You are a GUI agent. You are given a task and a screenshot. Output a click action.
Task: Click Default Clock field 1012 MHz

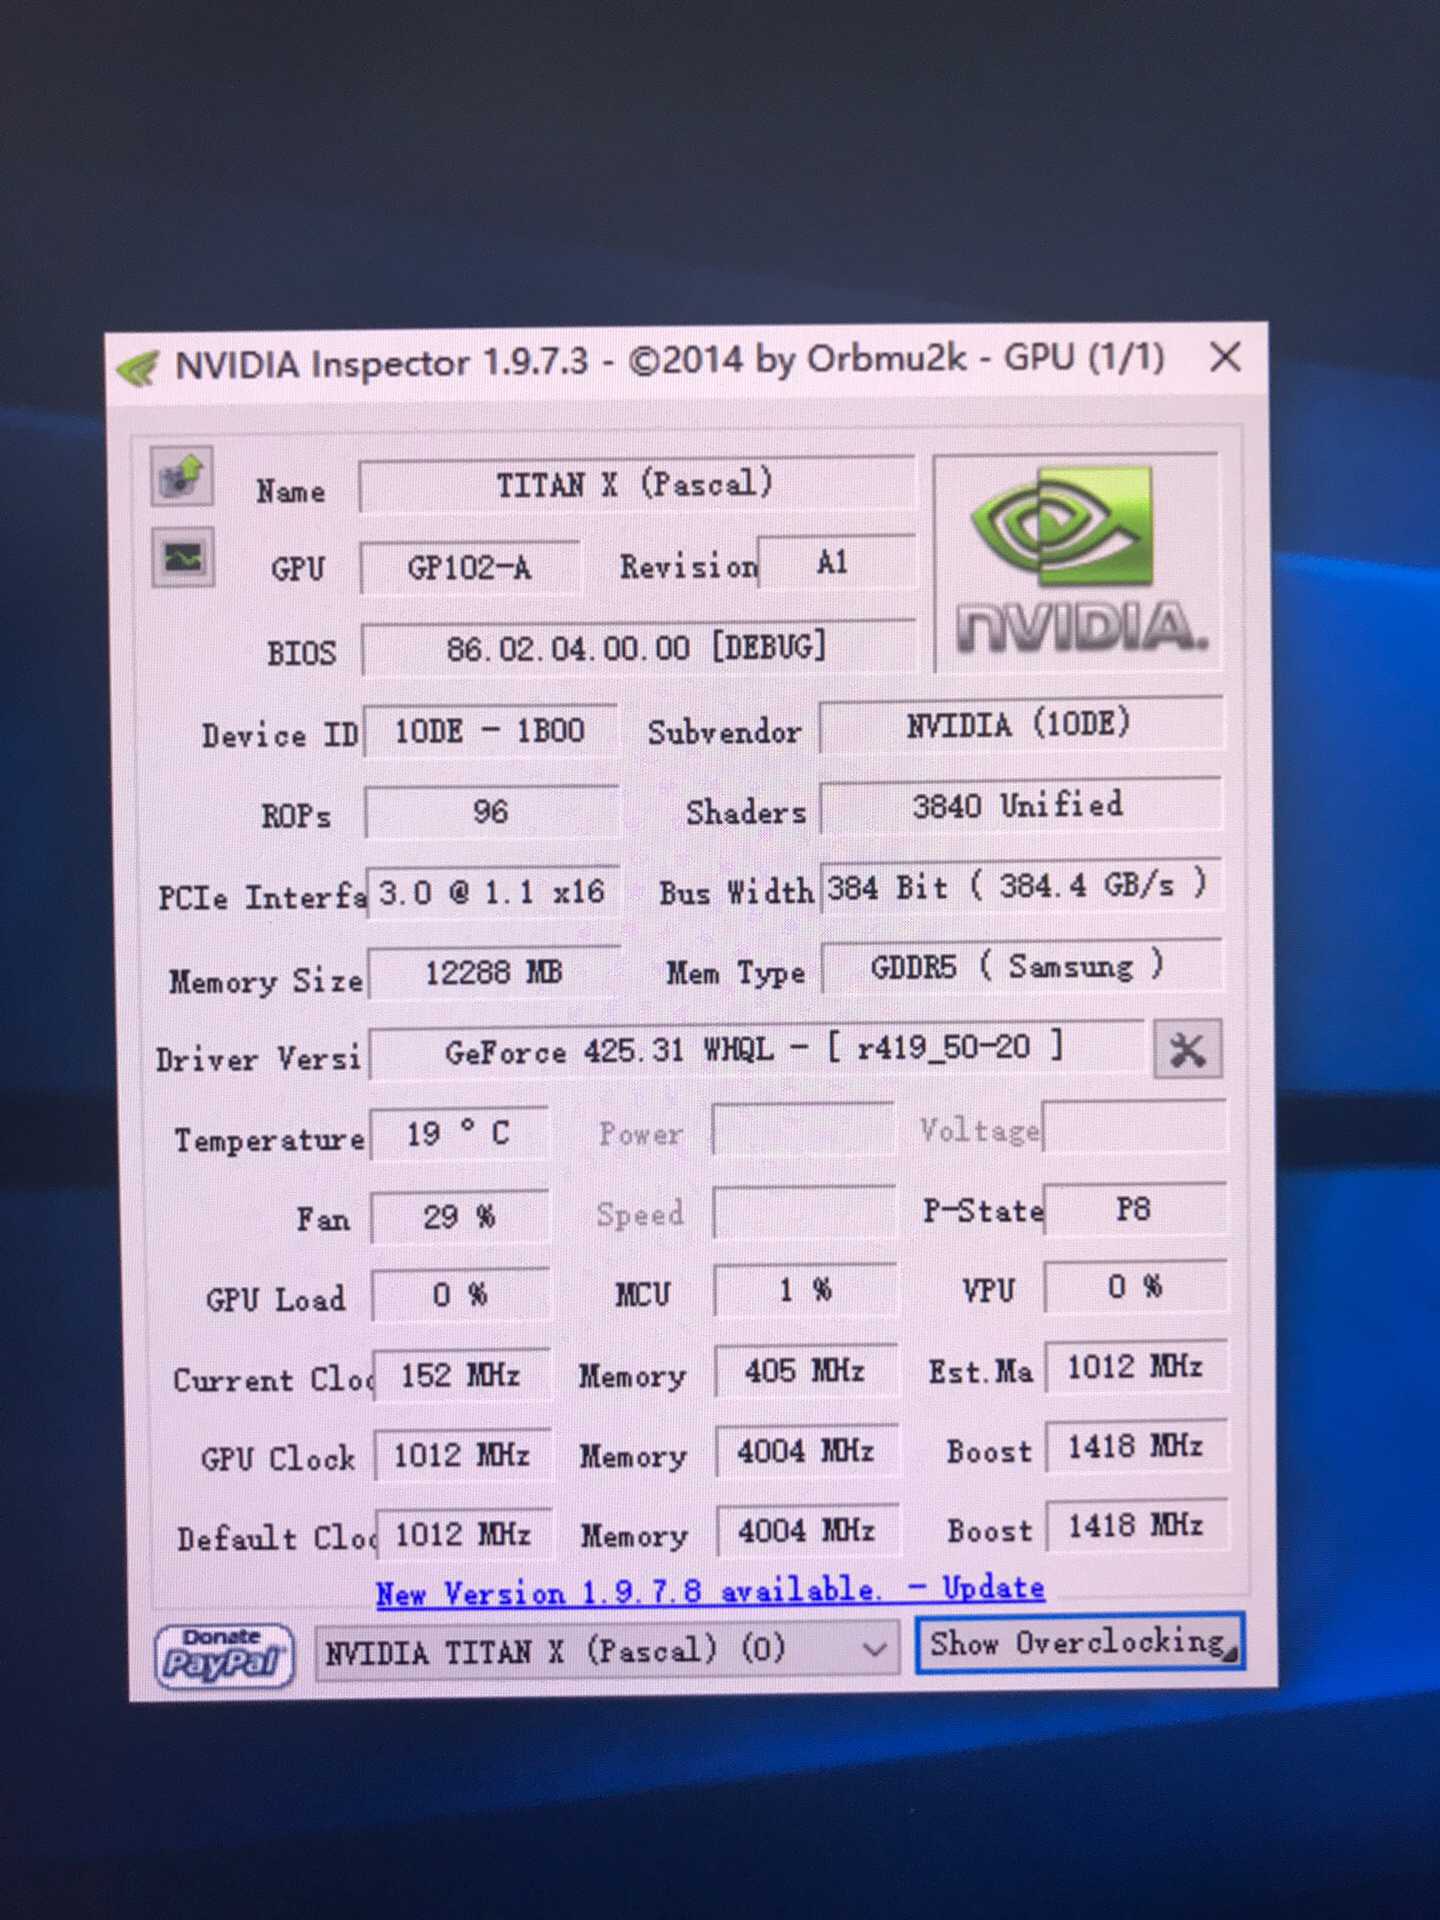(464, 1535)
